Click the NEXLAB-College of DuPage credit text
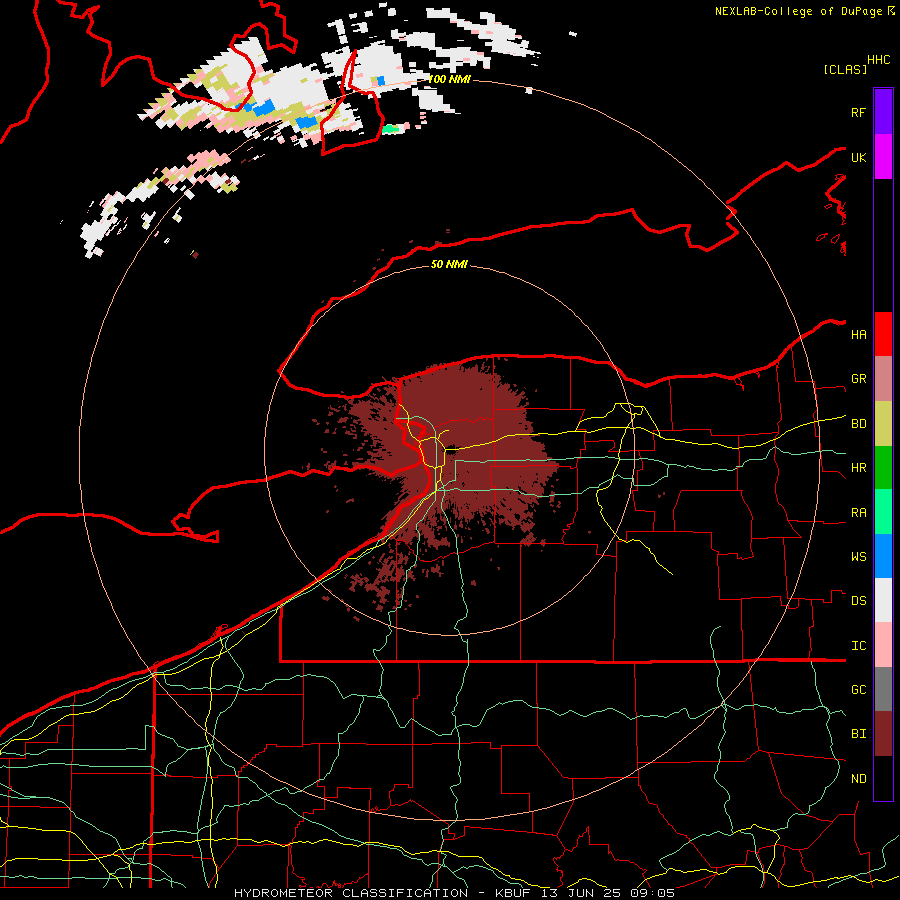Viewport: 900px width, 900px height. pos(798,11)
